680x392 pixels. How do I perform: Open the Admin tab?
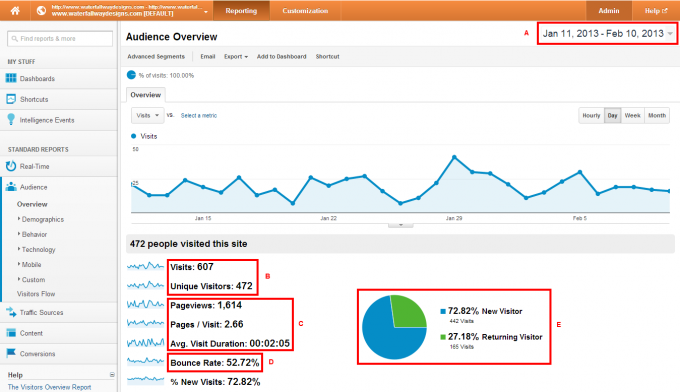click(608, 11)
